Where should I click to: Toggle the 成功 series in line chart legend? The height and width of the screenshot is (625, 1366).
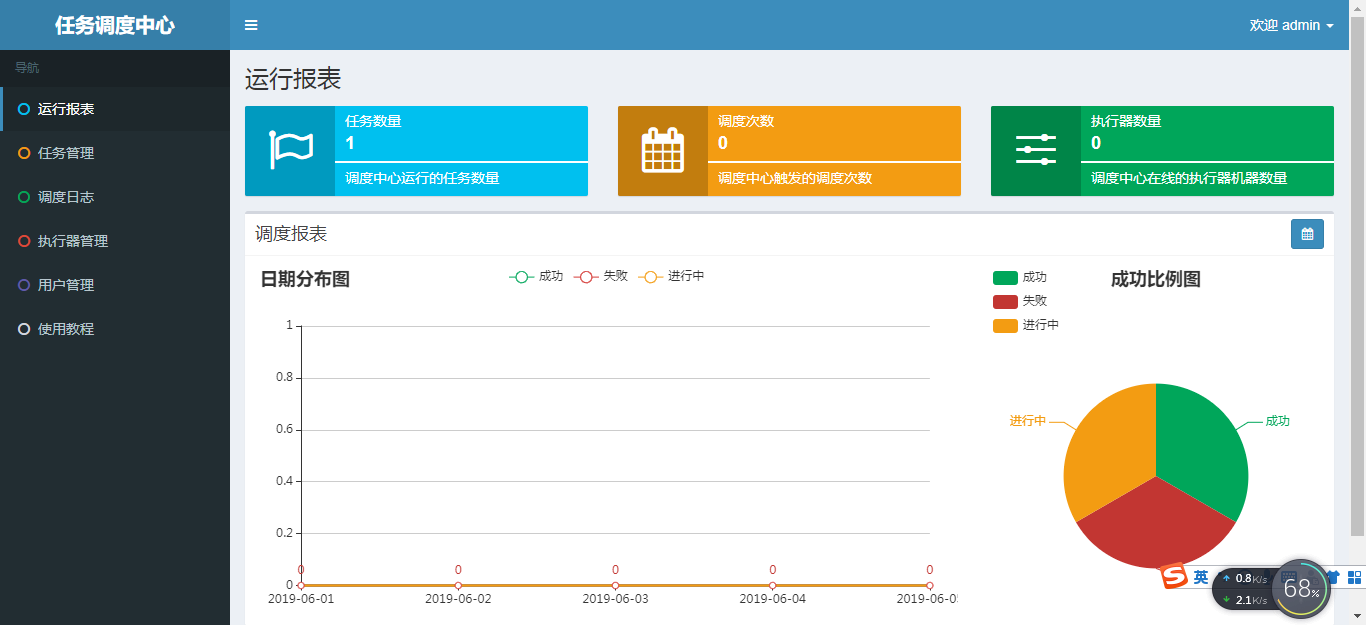click(x=536, y=277)
